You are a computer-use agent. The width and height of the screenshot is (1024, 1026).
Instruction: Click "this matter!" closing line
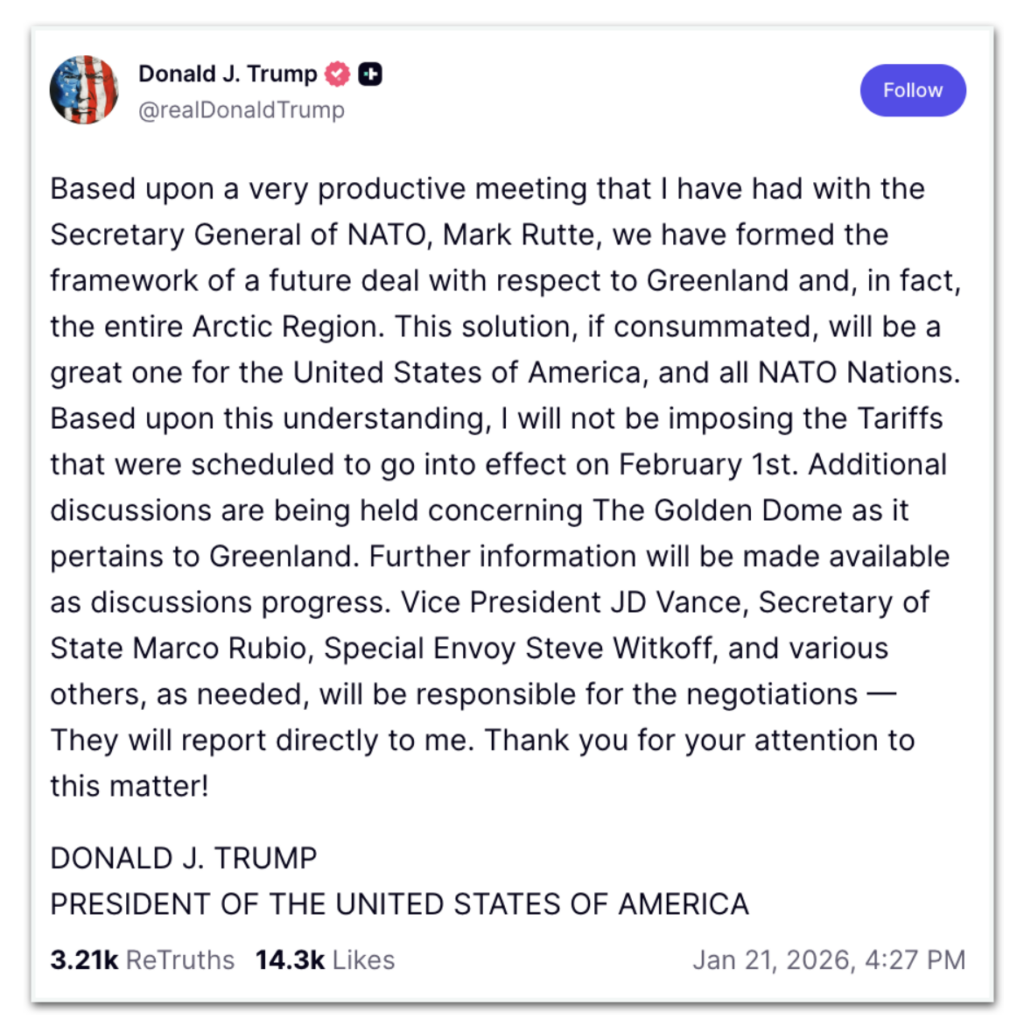pos(130,787)
